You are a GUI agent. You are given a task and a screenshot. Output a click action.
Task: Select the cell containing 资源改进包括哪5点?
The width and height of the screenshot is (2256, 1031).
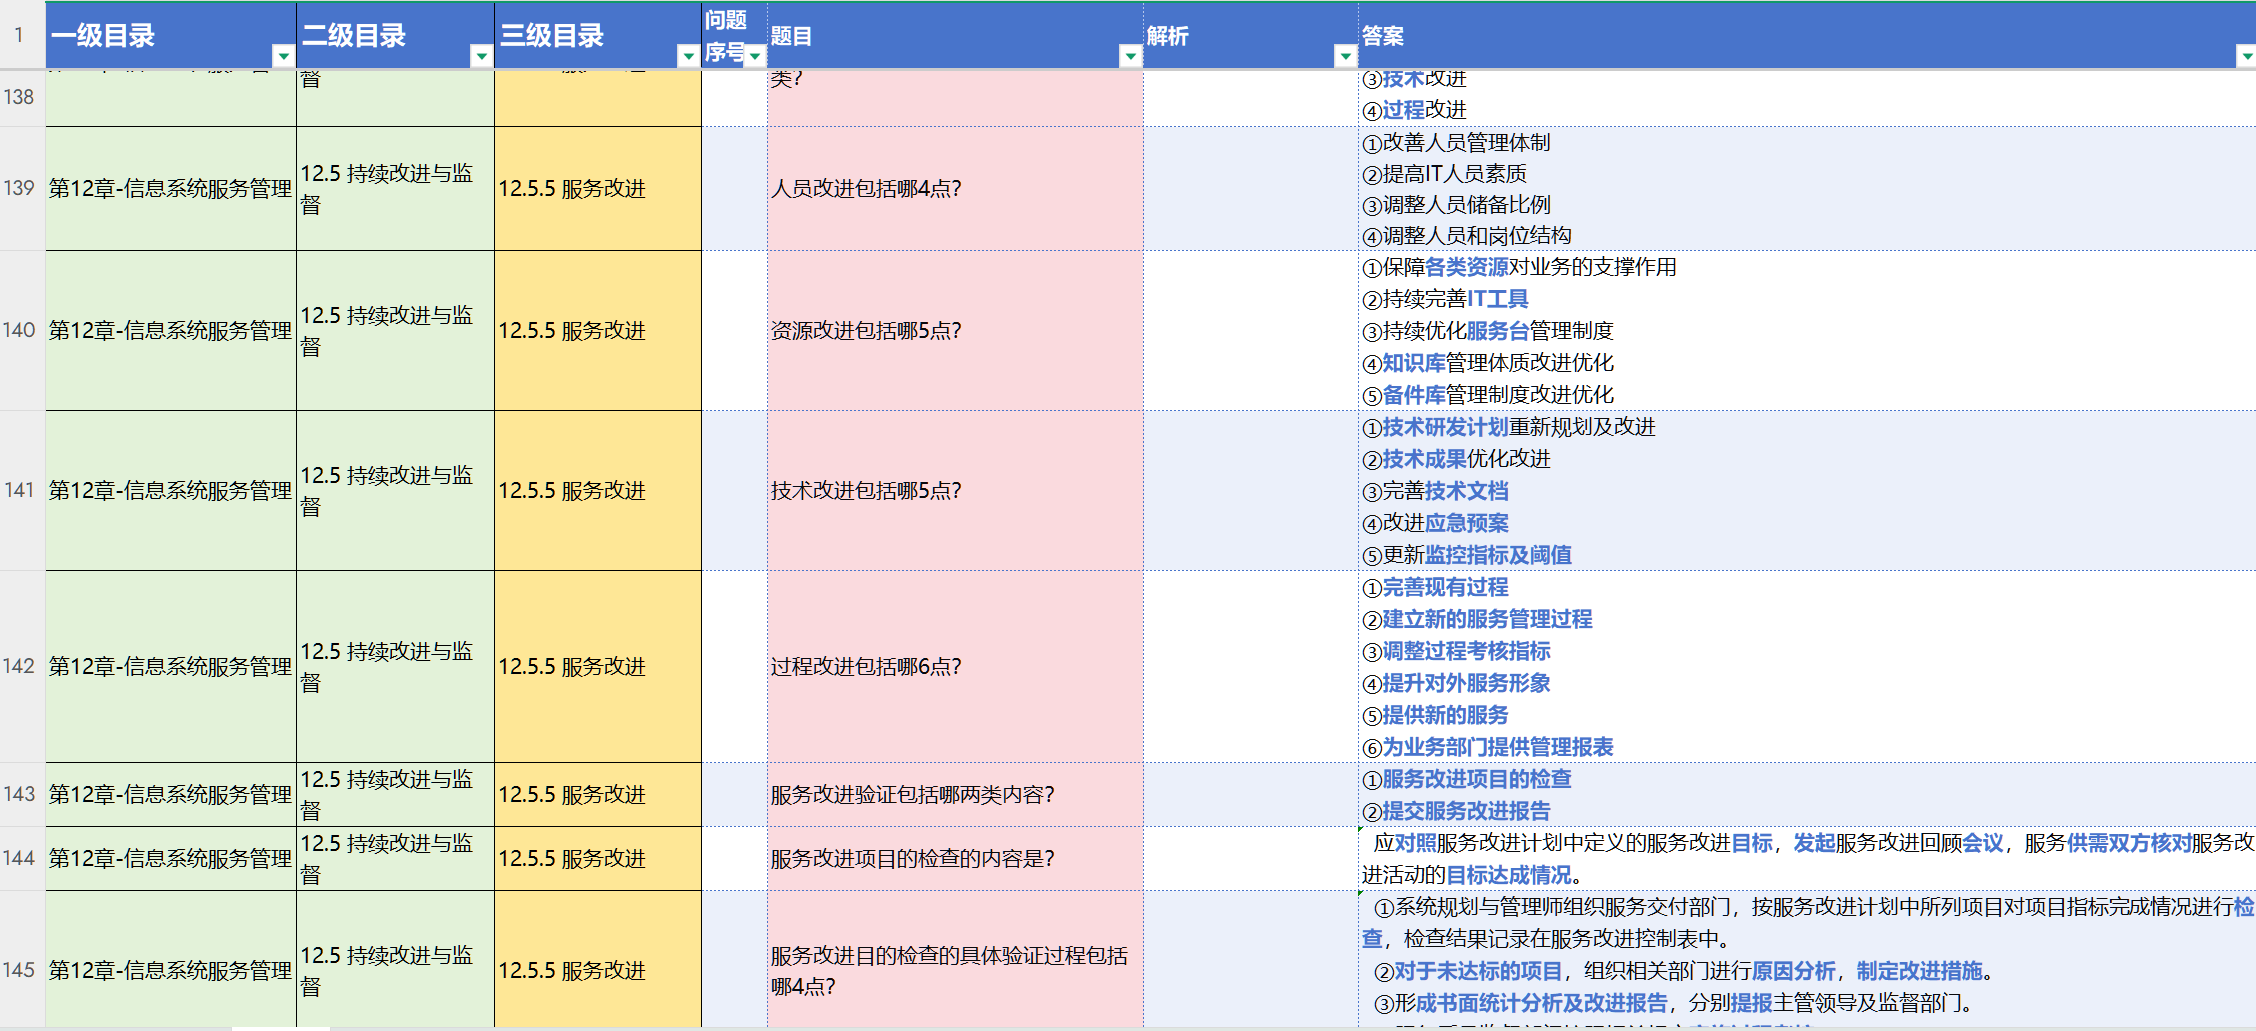[x=952, y=330]
